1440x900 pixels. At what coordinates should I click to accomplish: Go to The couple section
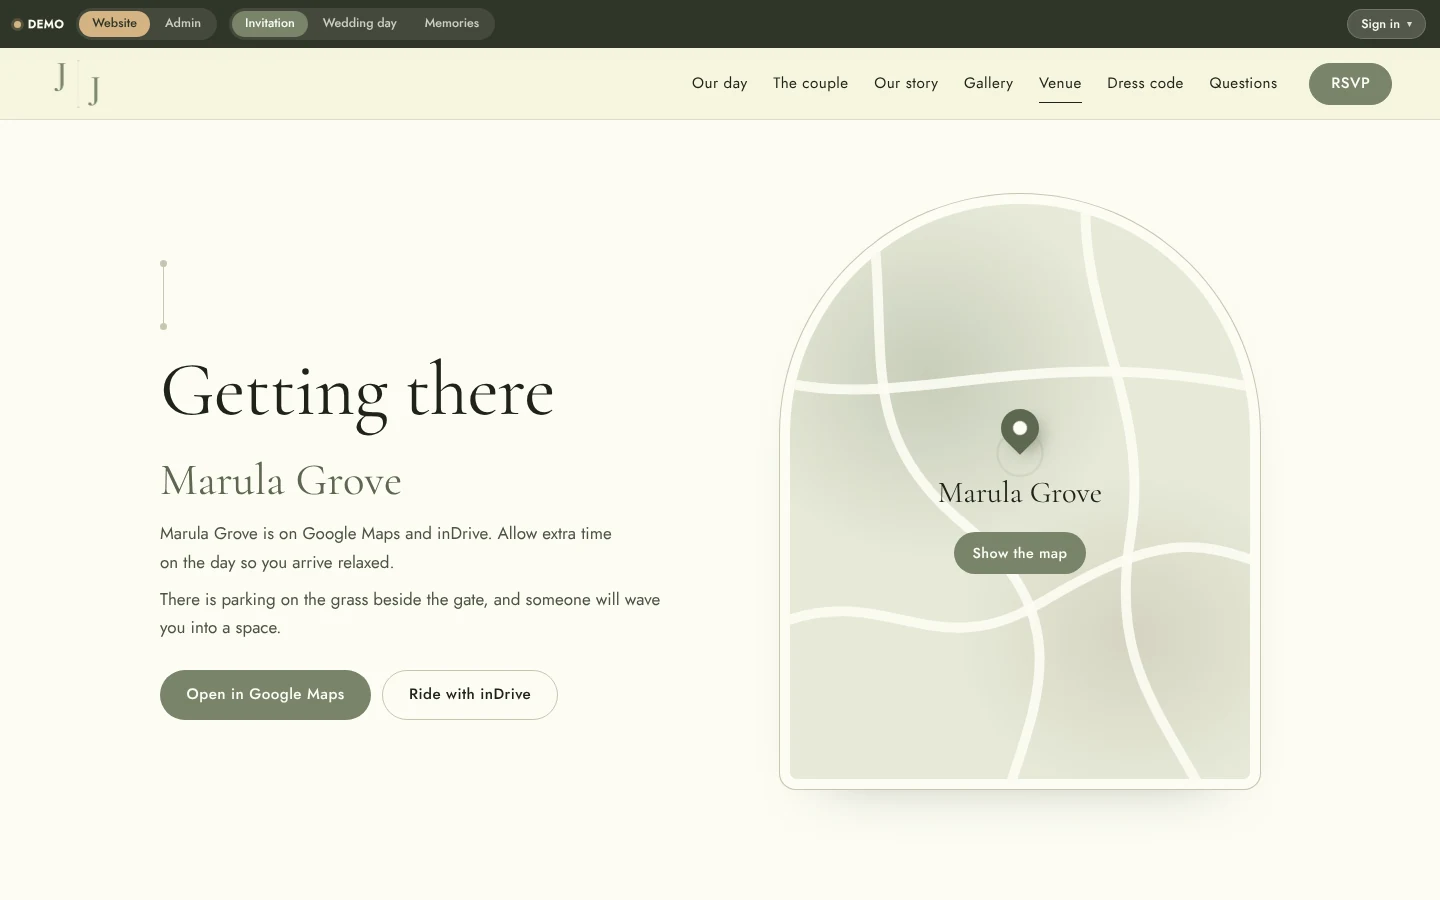(810, 83)
